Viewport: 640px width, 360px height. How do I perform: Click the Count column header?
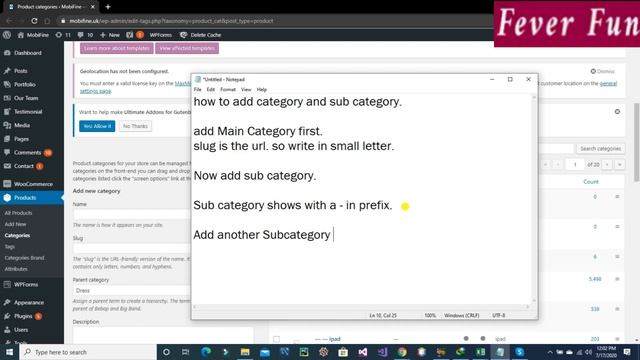point(591,182)
